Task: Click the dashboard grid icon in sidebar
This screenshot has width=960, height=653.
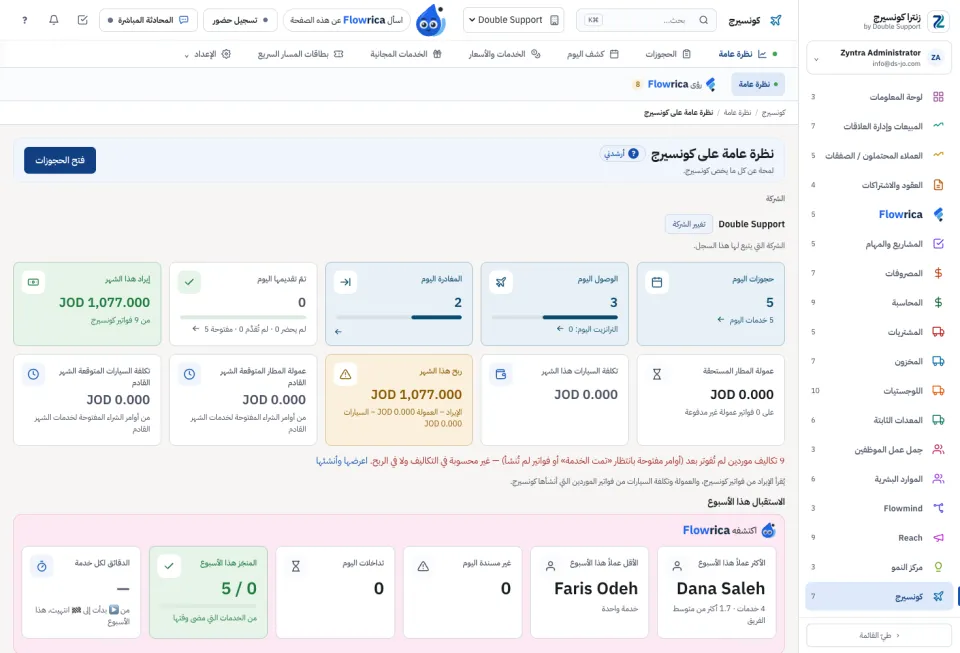Action: pos(938,97)
